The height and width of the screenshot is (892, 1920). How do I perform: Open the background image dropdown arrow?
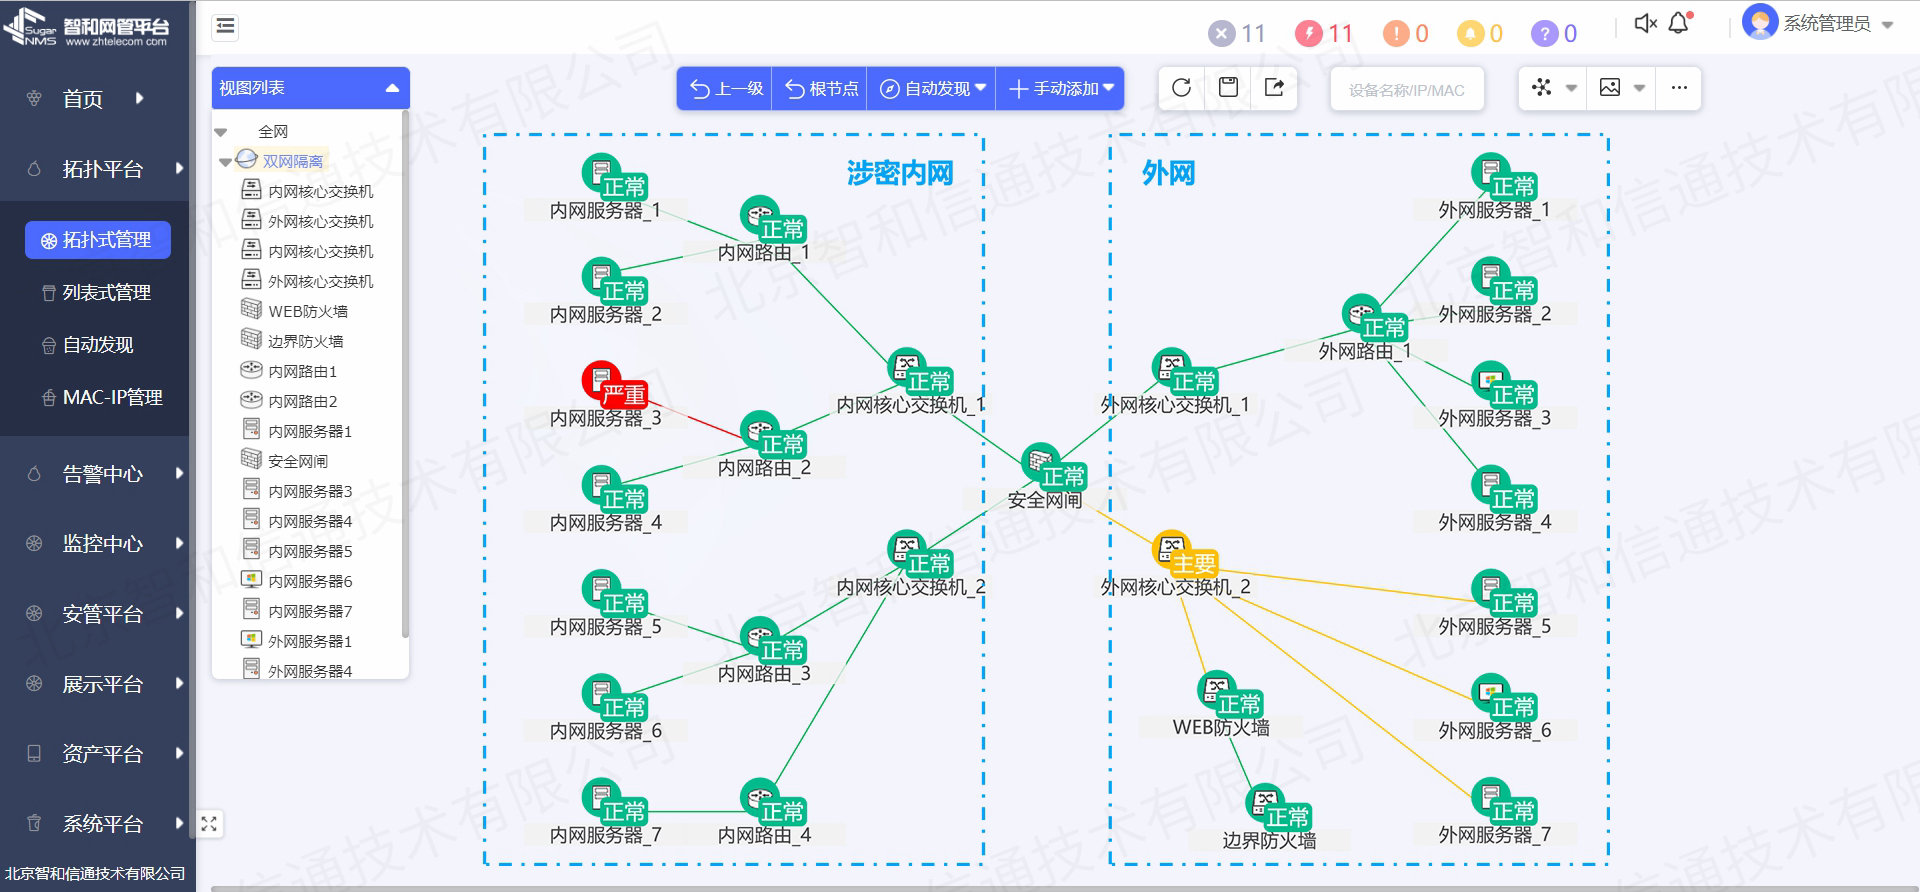[1639, 88]
